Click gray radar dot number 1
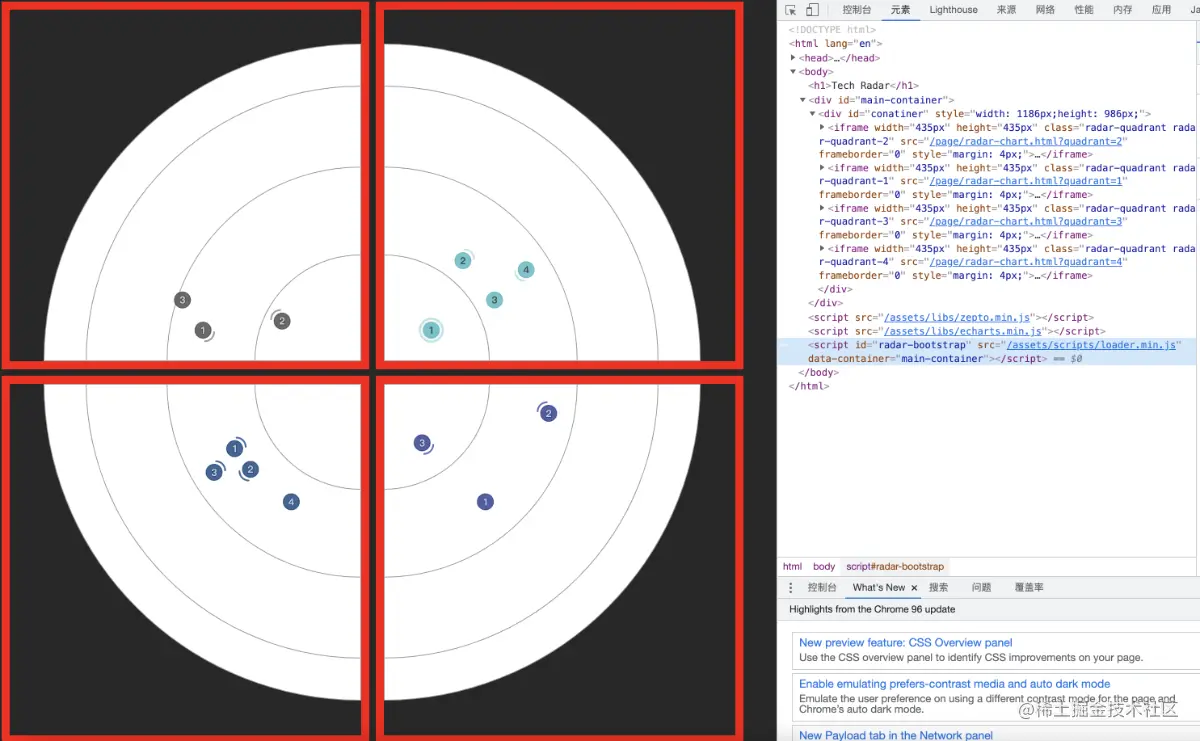 203,330
